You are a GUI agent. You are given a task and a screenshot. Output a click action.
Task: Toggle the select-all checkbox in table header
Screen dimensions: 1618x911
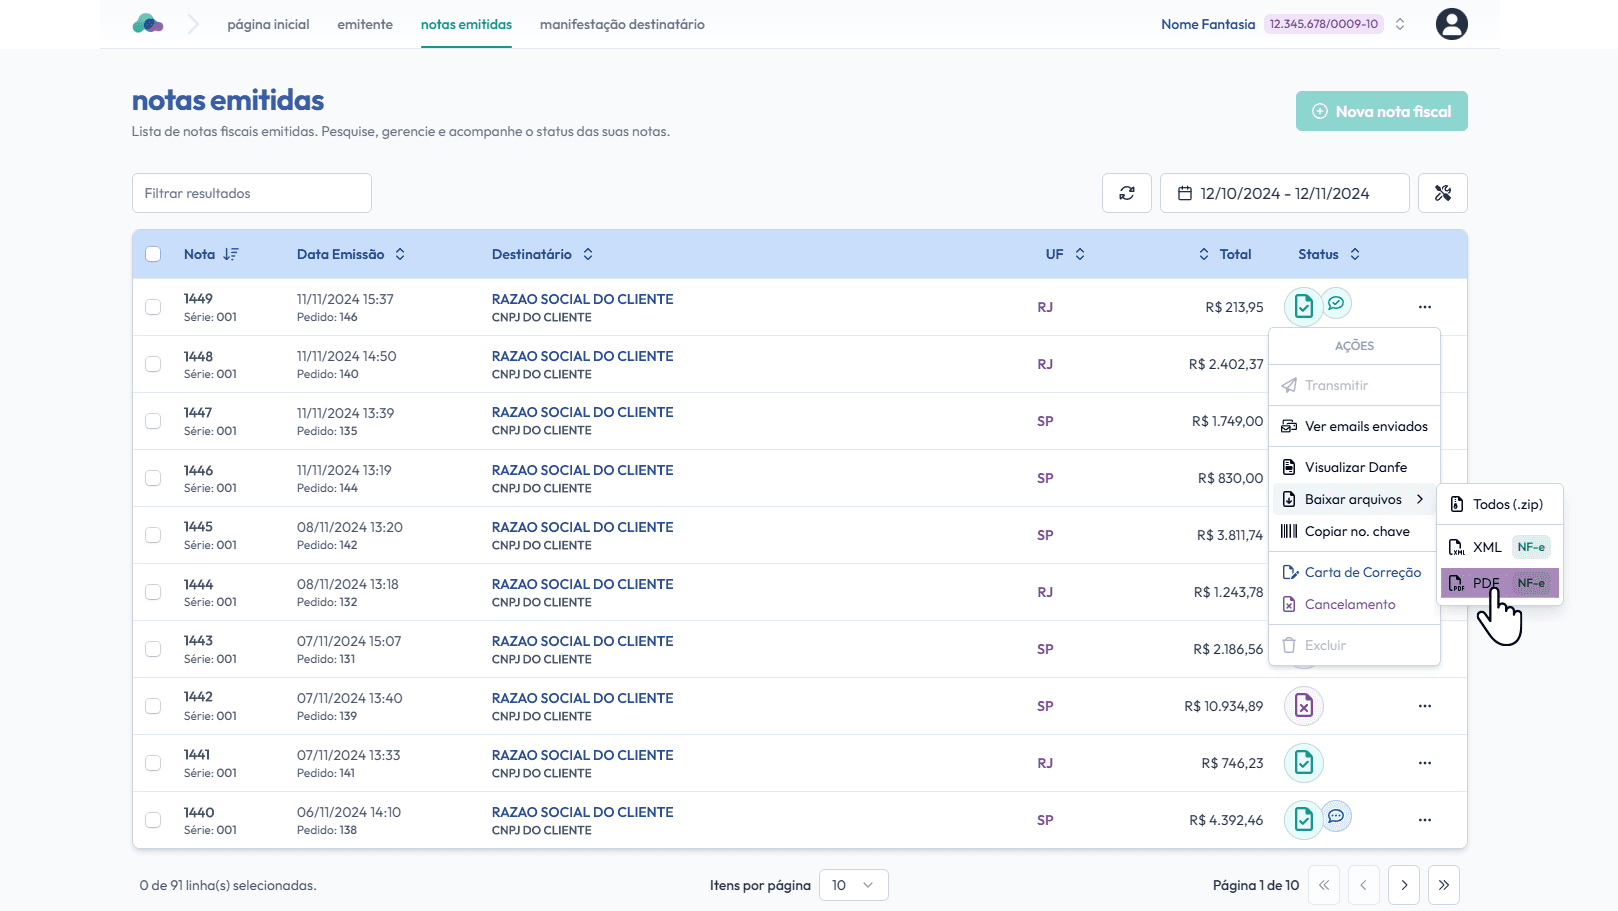[x=153, y=254]
